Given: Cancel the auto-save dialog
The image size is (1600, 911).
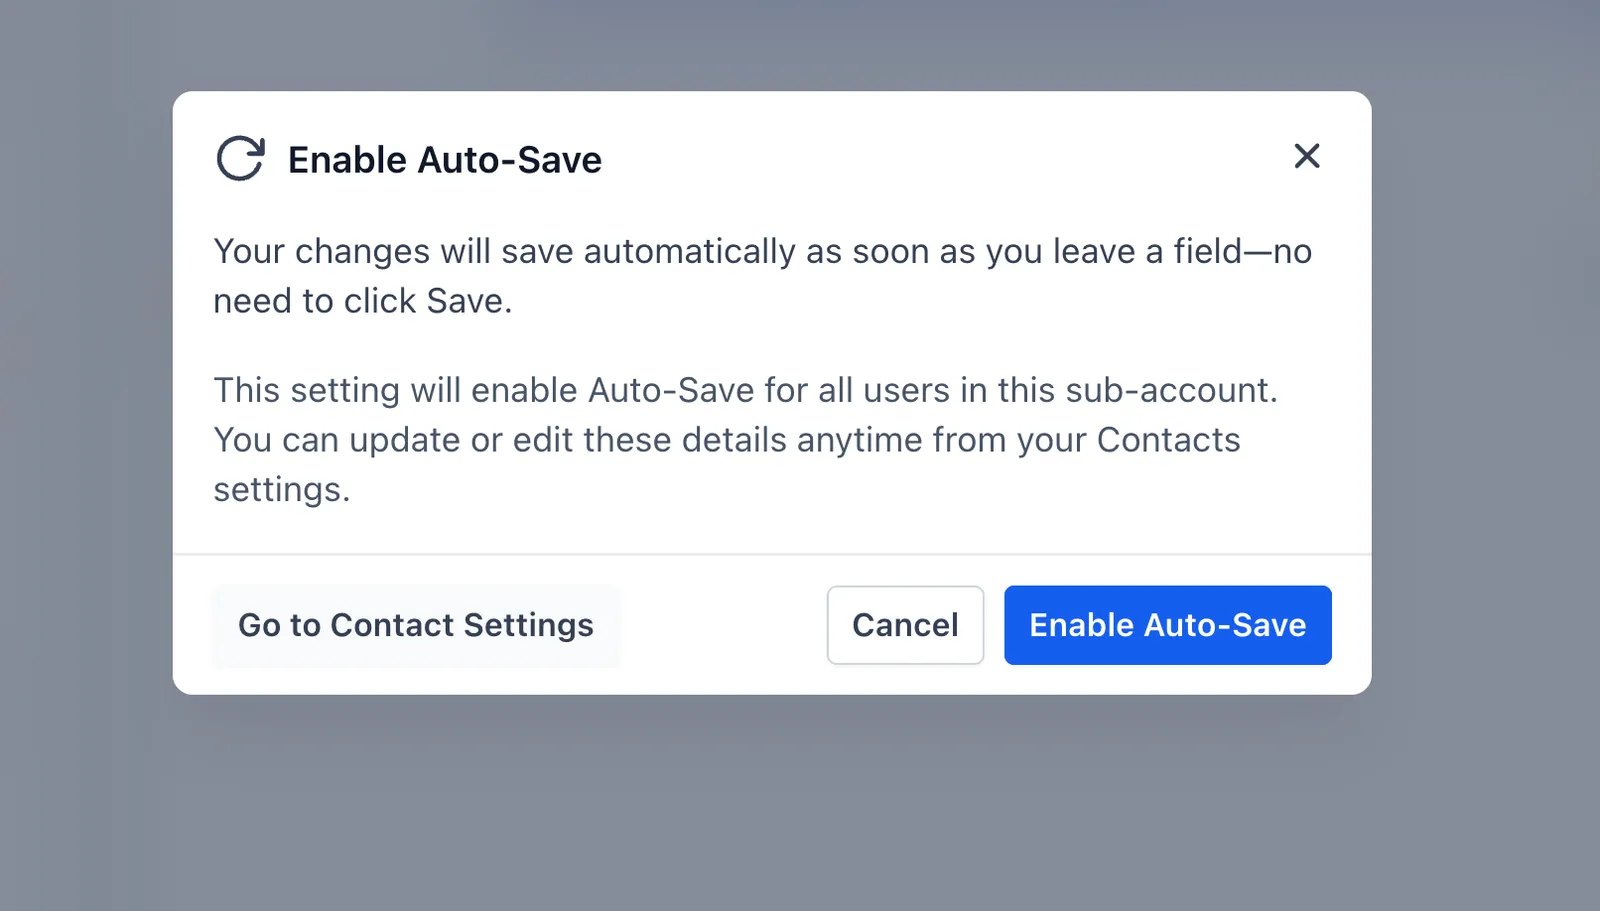Looking at the screenshot, I should click(x=905, y=625).
